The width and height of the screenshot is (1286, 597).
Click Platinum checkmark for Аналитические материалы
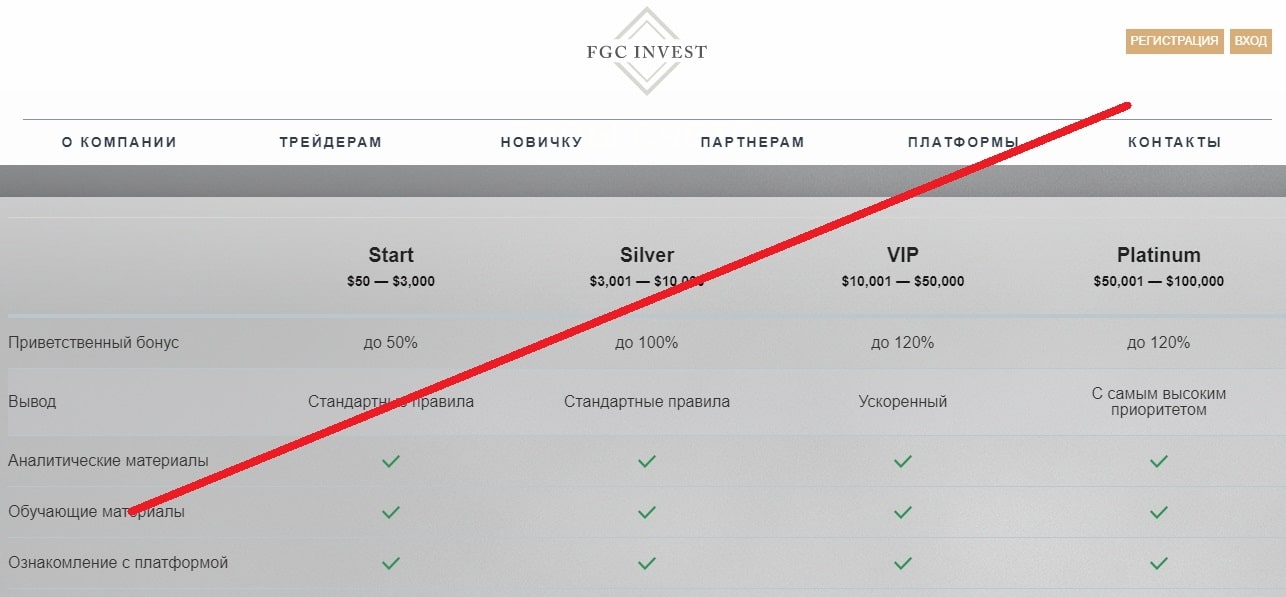pyautogui.click(x=1159, y=461)
